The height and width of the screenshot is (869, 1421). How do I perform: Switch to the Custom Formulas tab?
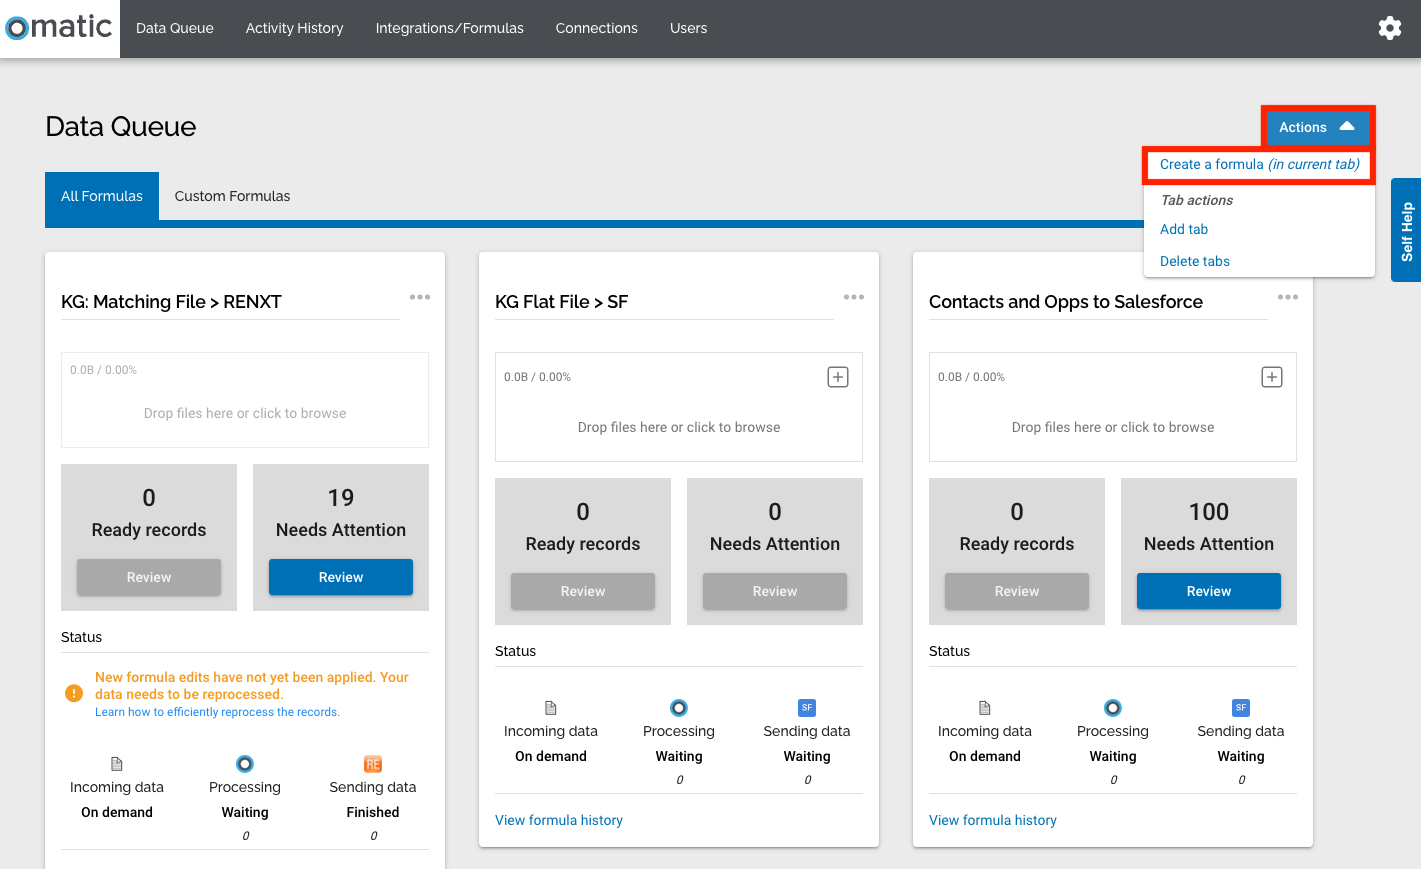(x=232, y=196)
